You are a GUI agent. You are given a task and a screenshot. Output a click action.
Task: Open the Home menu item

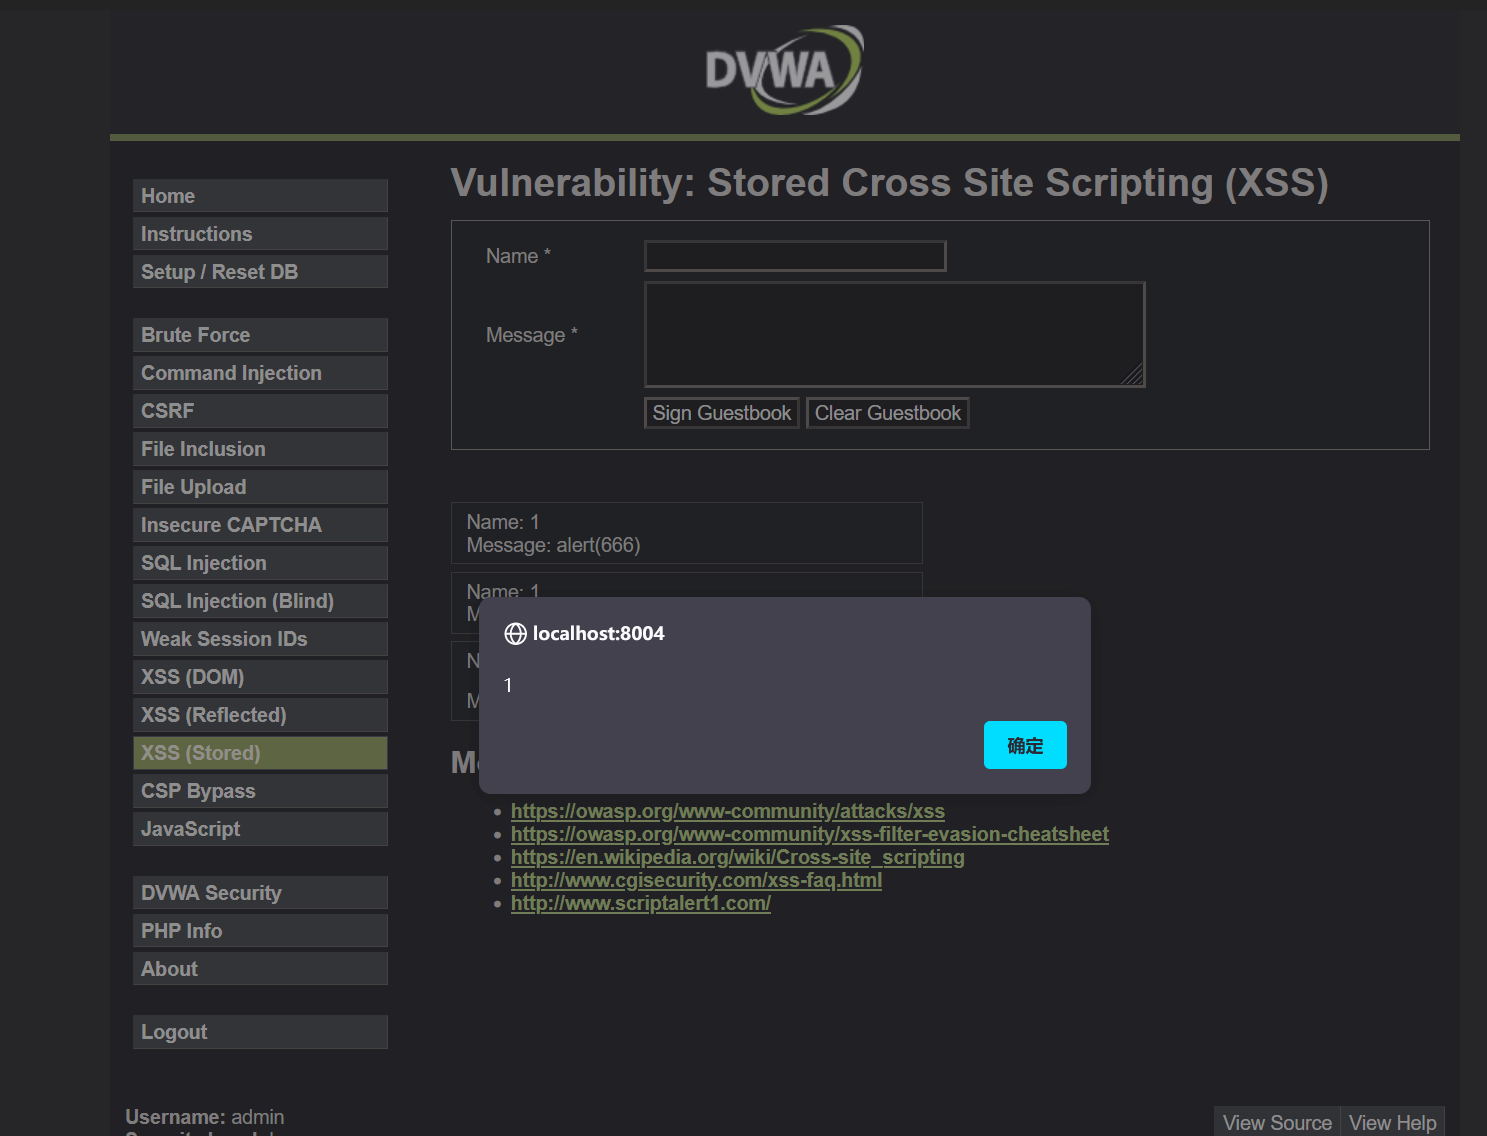coord(260,196)
